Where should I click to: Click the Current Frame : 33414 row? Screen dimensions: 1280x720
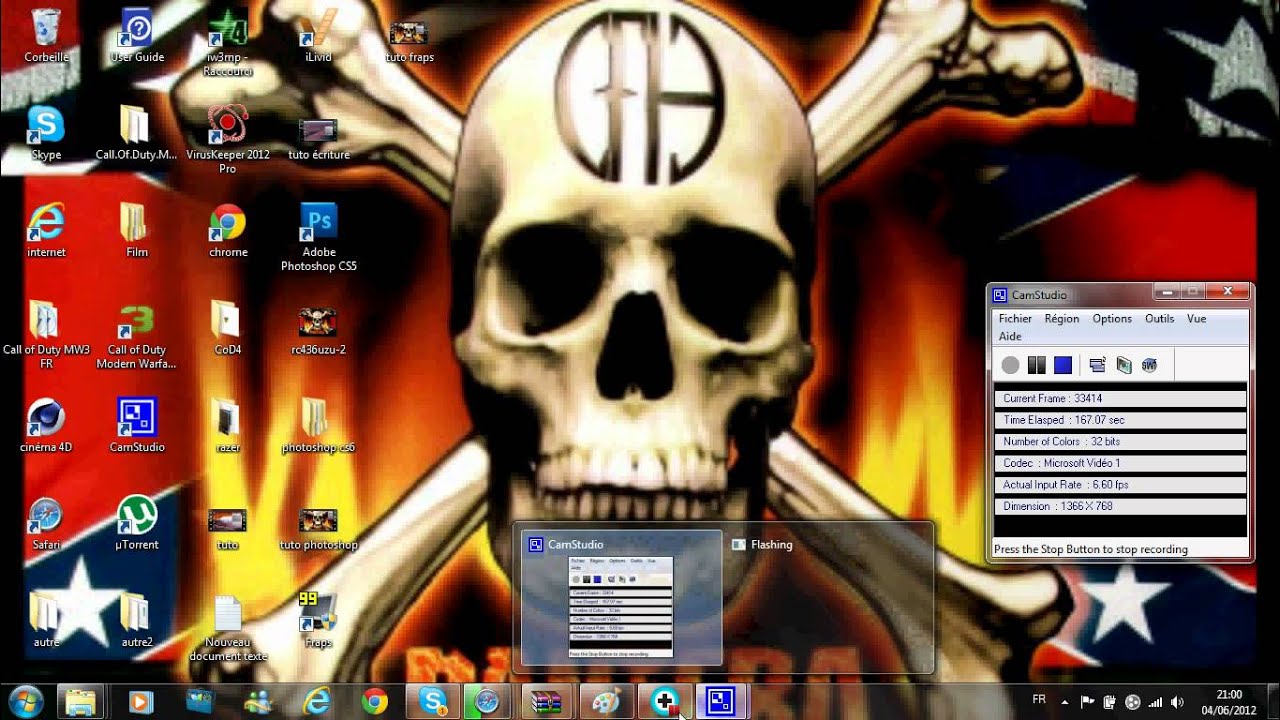click(1120, 398)
